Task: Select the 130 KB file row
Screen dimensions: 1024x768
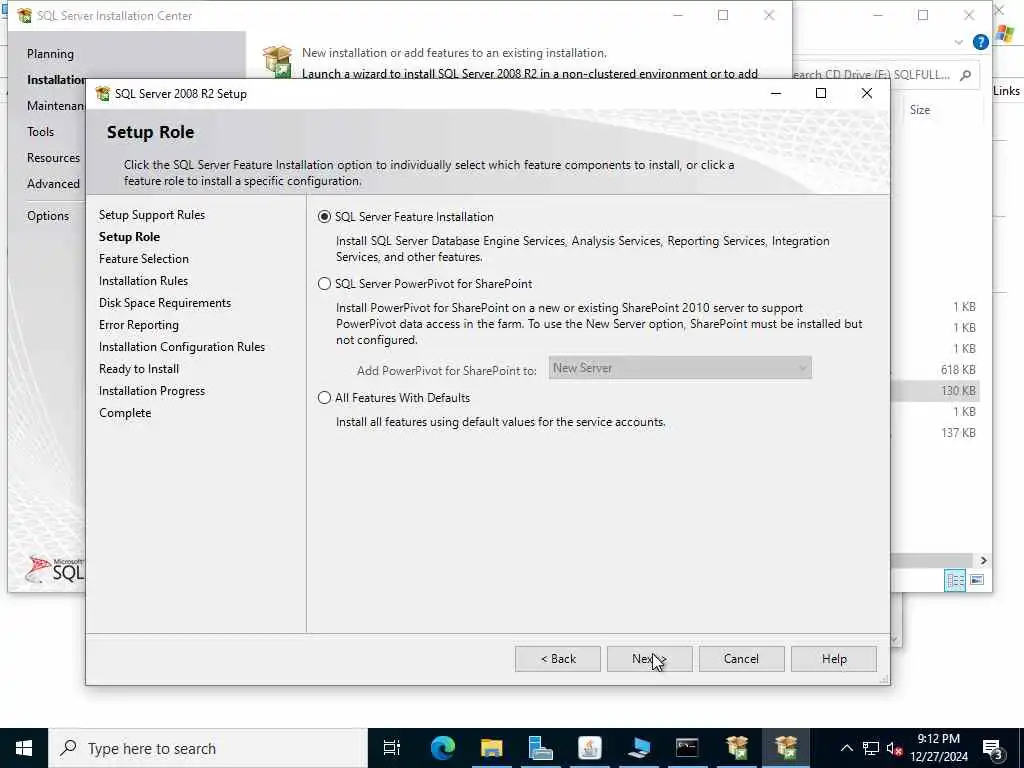Action: click(x=935, y=391)
